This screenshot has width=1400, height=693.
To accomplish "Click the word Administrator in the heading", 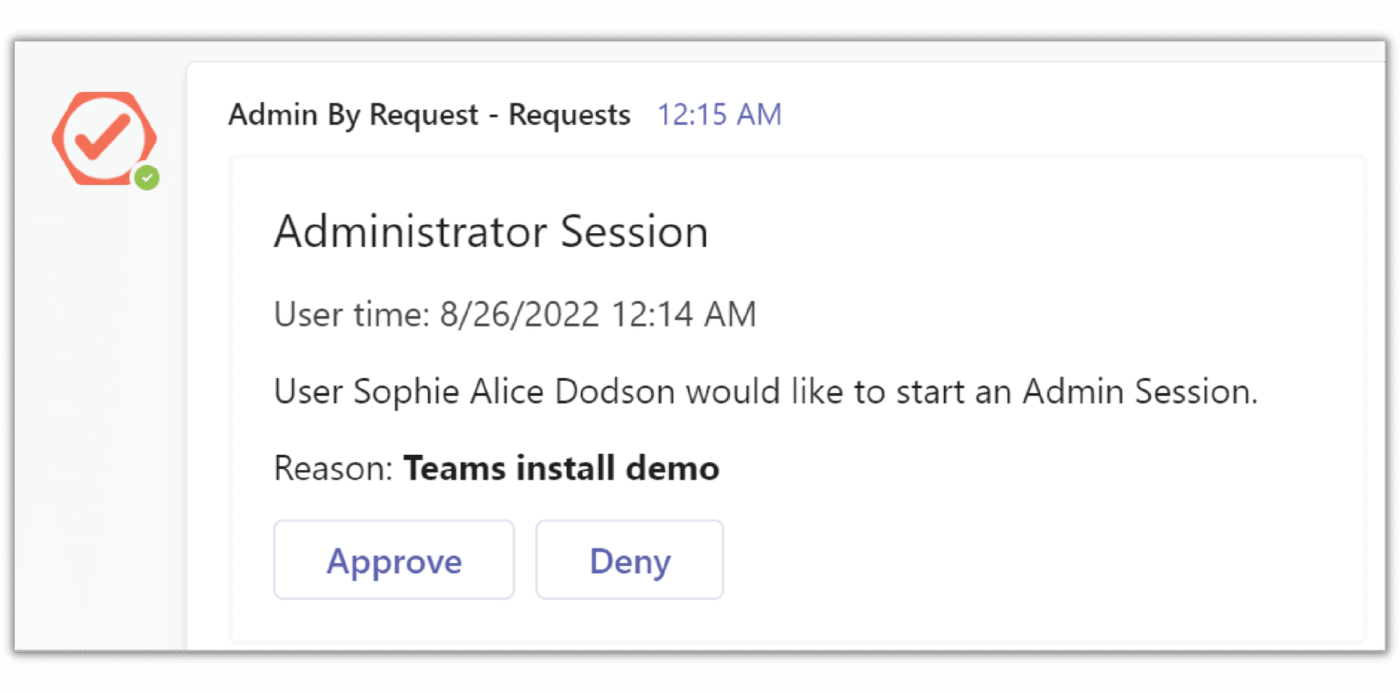I will pos(410,232).
